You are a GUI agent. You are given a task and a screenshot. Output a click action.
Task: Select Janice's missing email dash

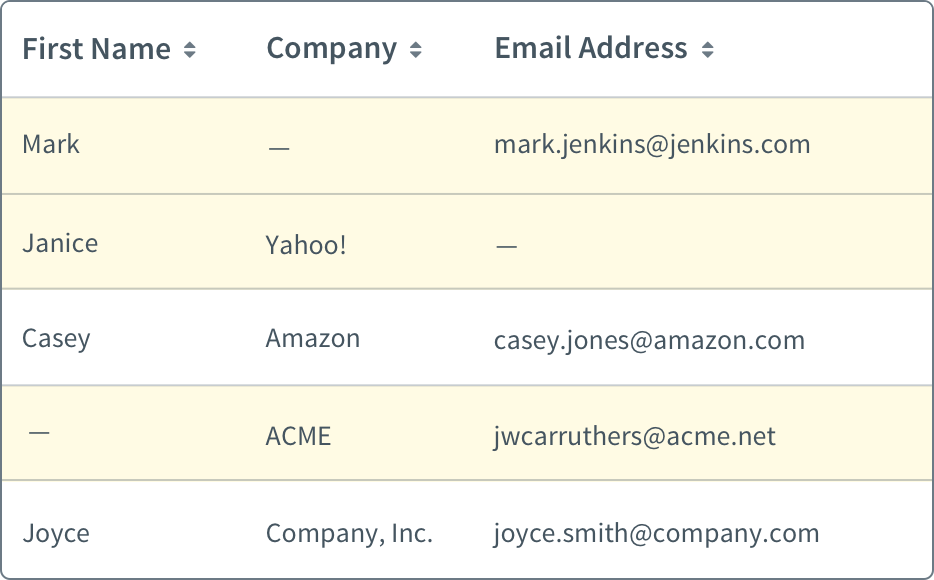pyautogui.click(x=507, y=245)
